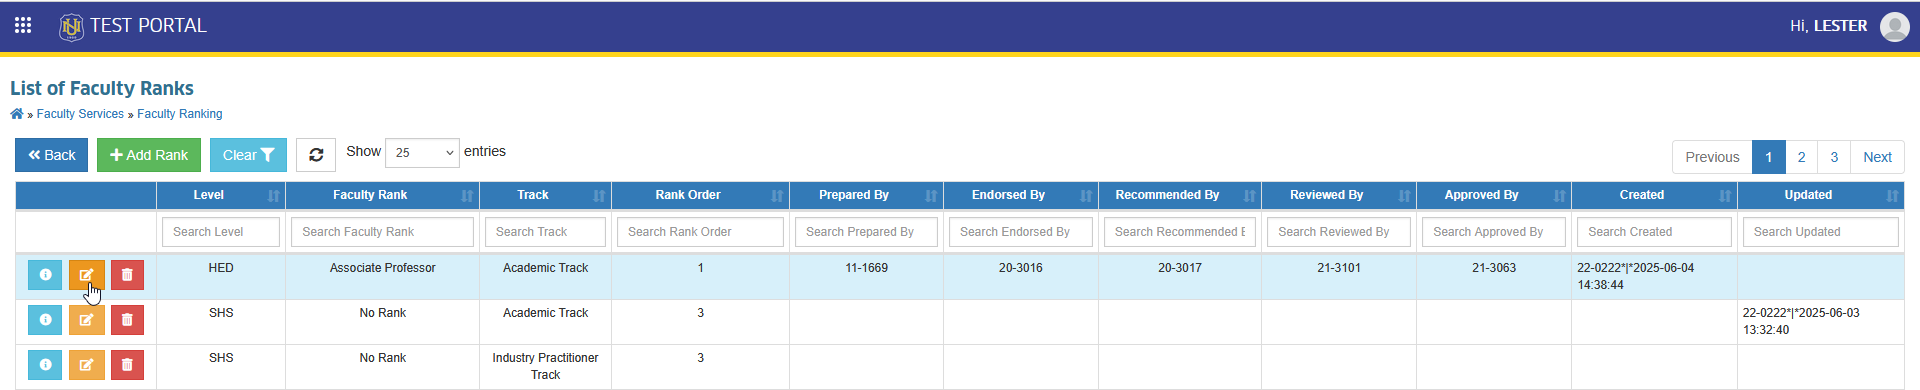This screenshot has width=1920, height=390.
Task: Clear filters with the Clear button
Action: click(248, 155)
